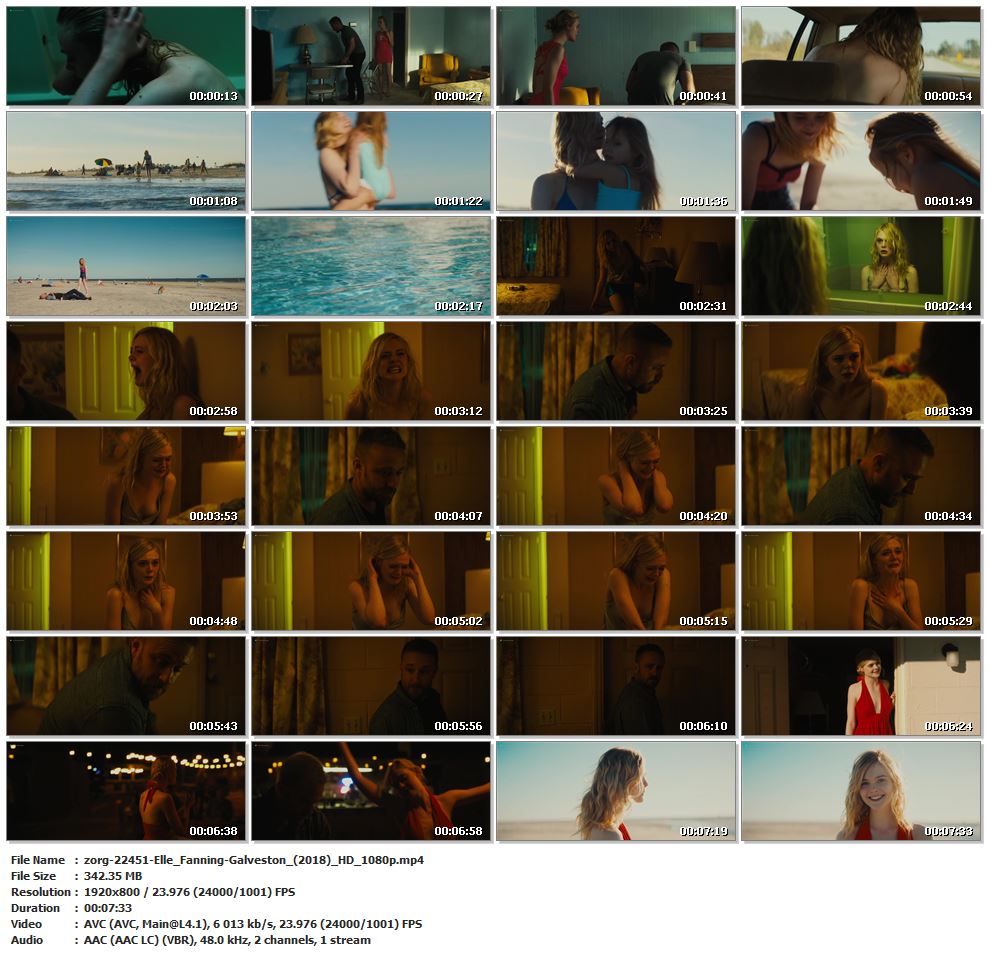Click the thumbnail marked 00:04:07
The image size is (987, 953).
pos(371,476)
